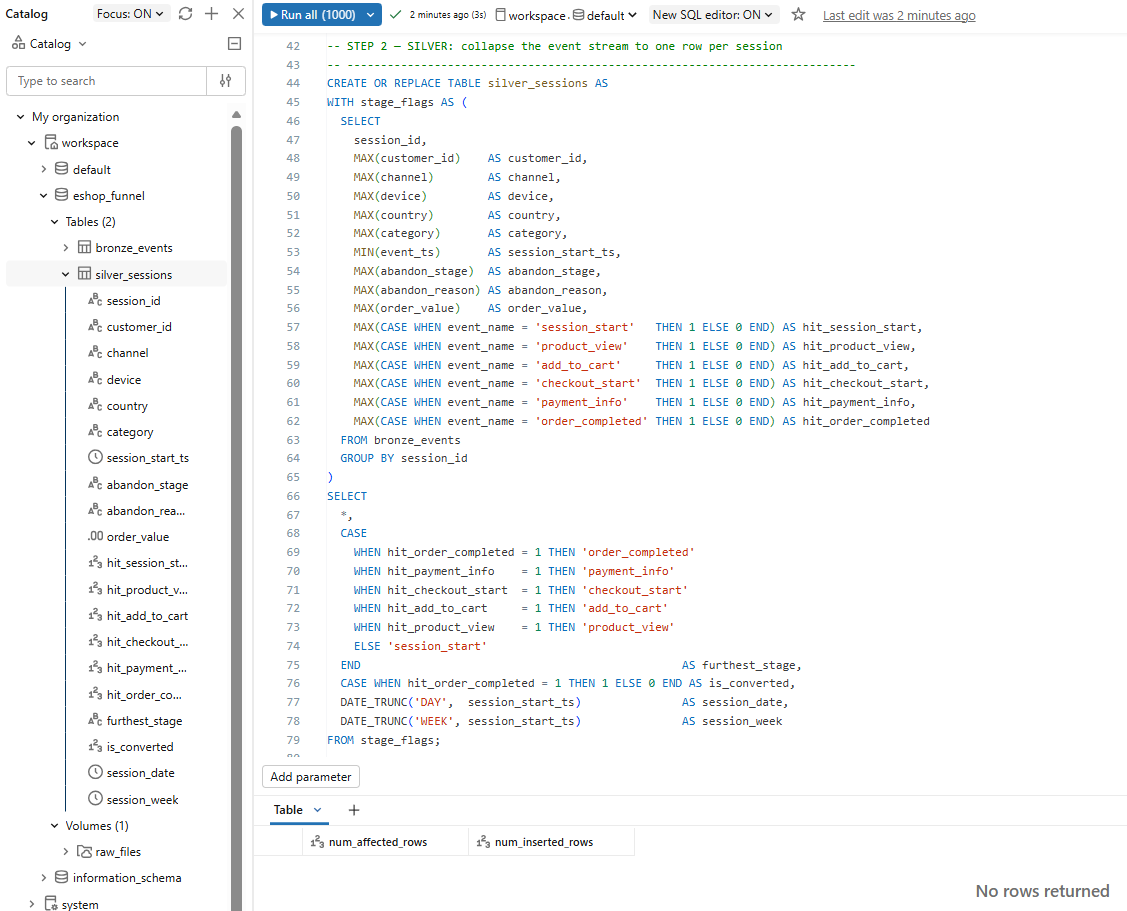
Task: Open the Table result tab dropdown
Action: point(317,810)
